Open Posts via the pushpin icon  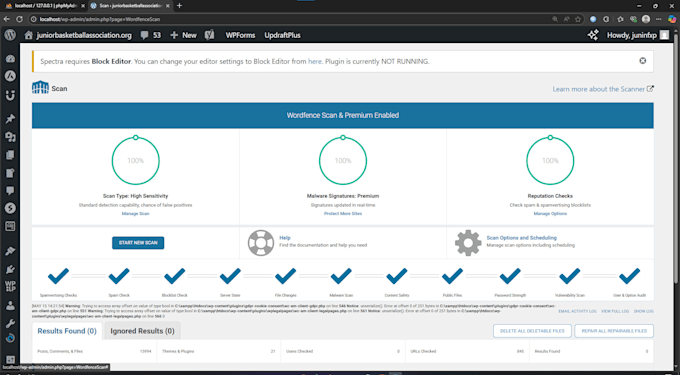pyautogui.click(x=10, y=119)
